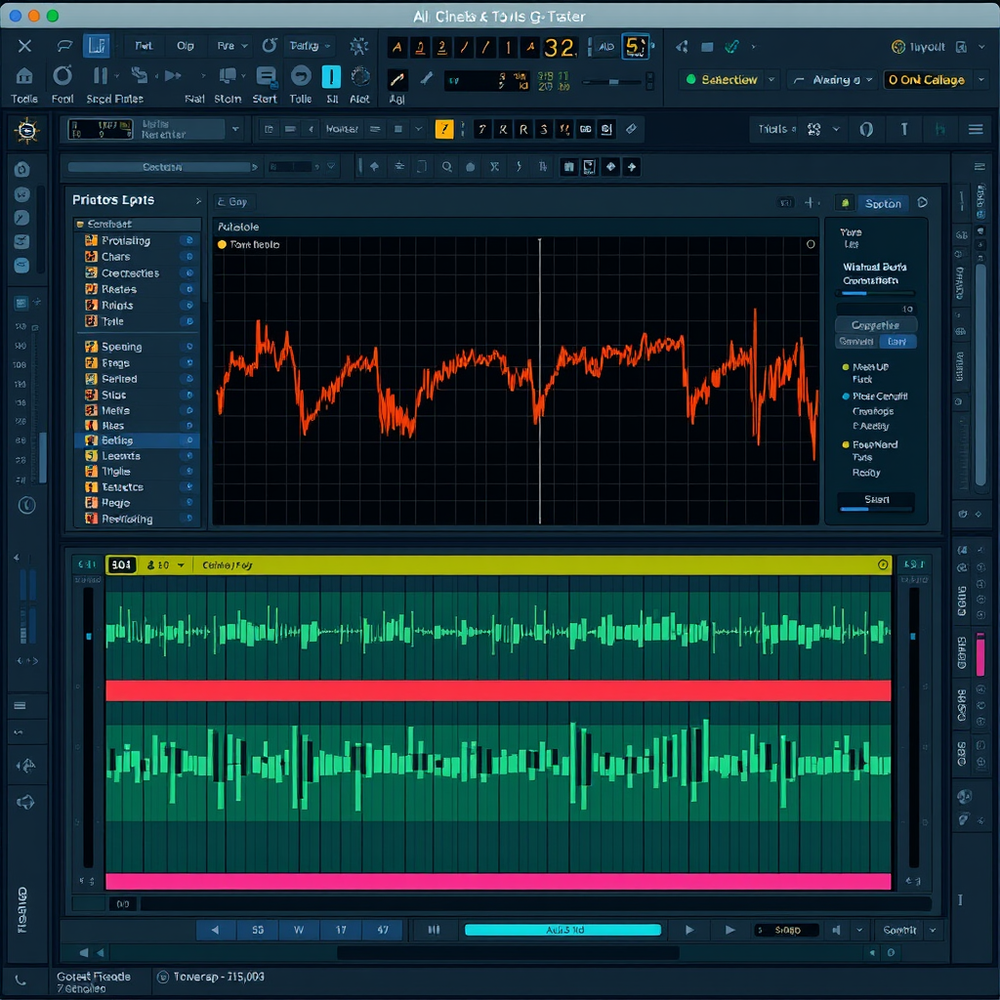Switch to the Spoton tab in the right panel
1000x1000 pixels.
(883, 203)
